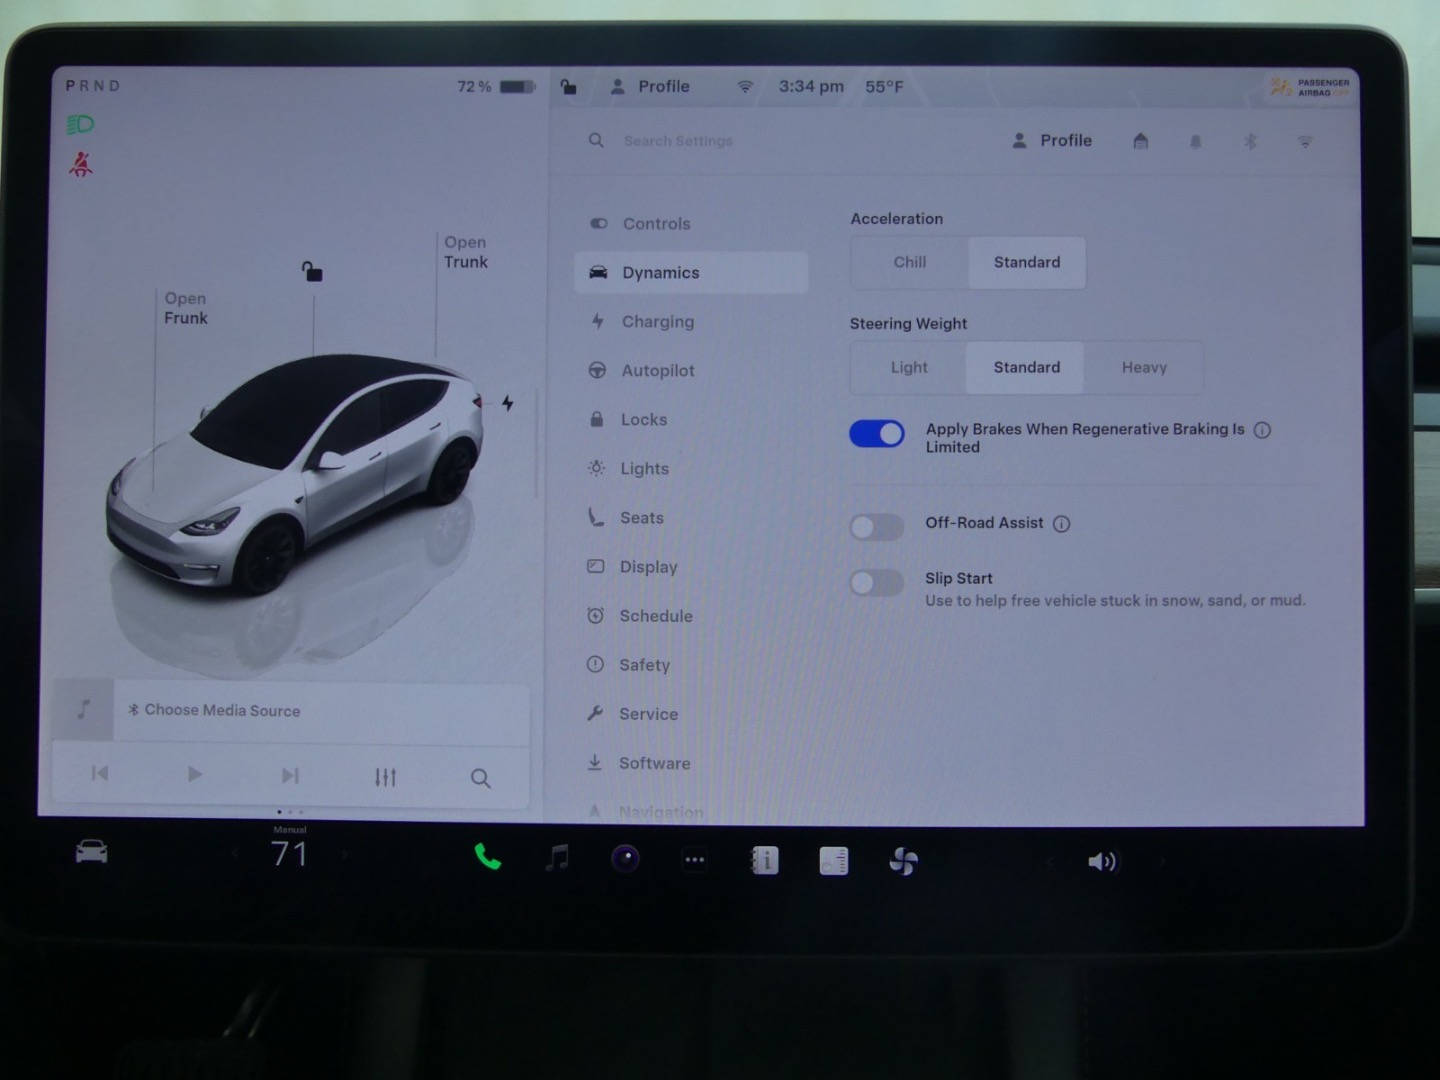Click the car controls icon in the dock
Screen dimensions: 1440x1080
(92, 852)
